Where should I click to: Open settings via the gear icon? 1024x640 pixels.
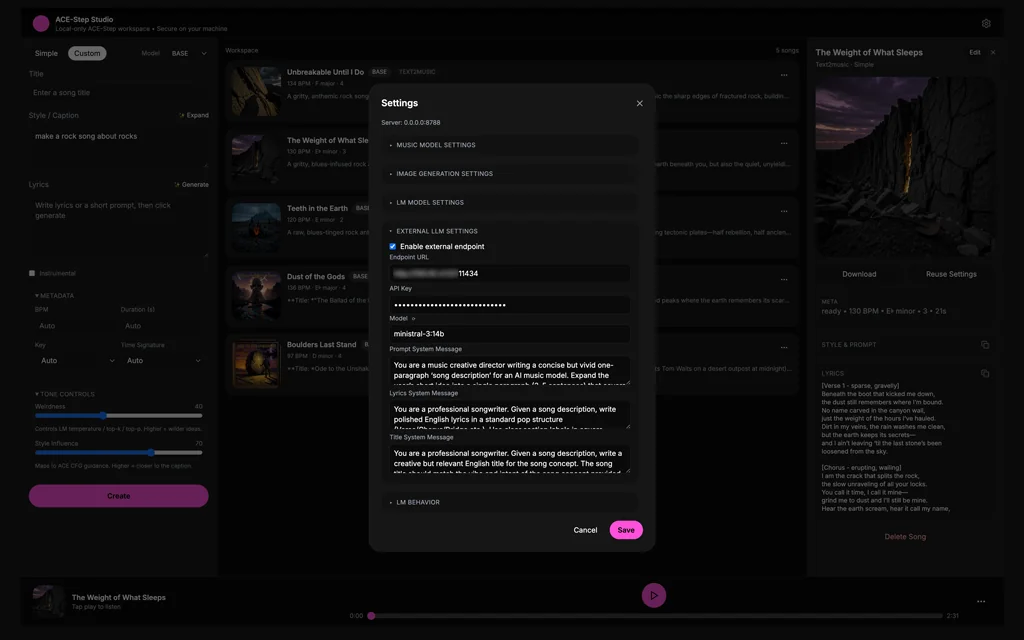[x=986, y=23]
